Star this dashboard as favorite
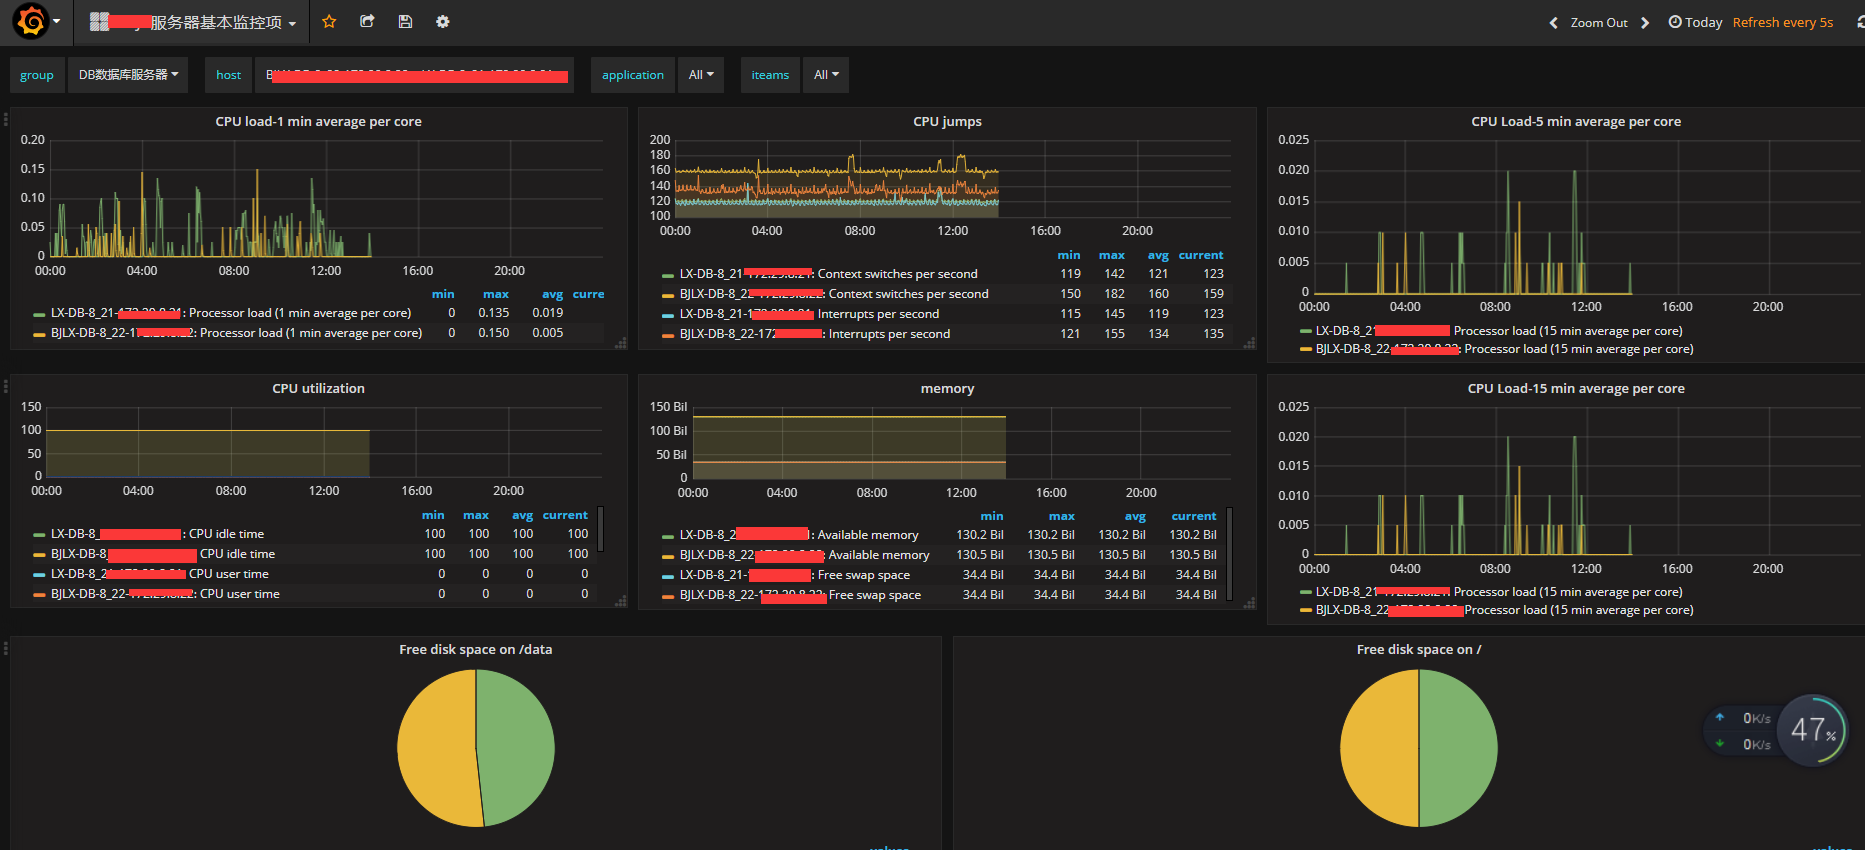Screen dimensions: 1865x850 [x=329, y=22]
